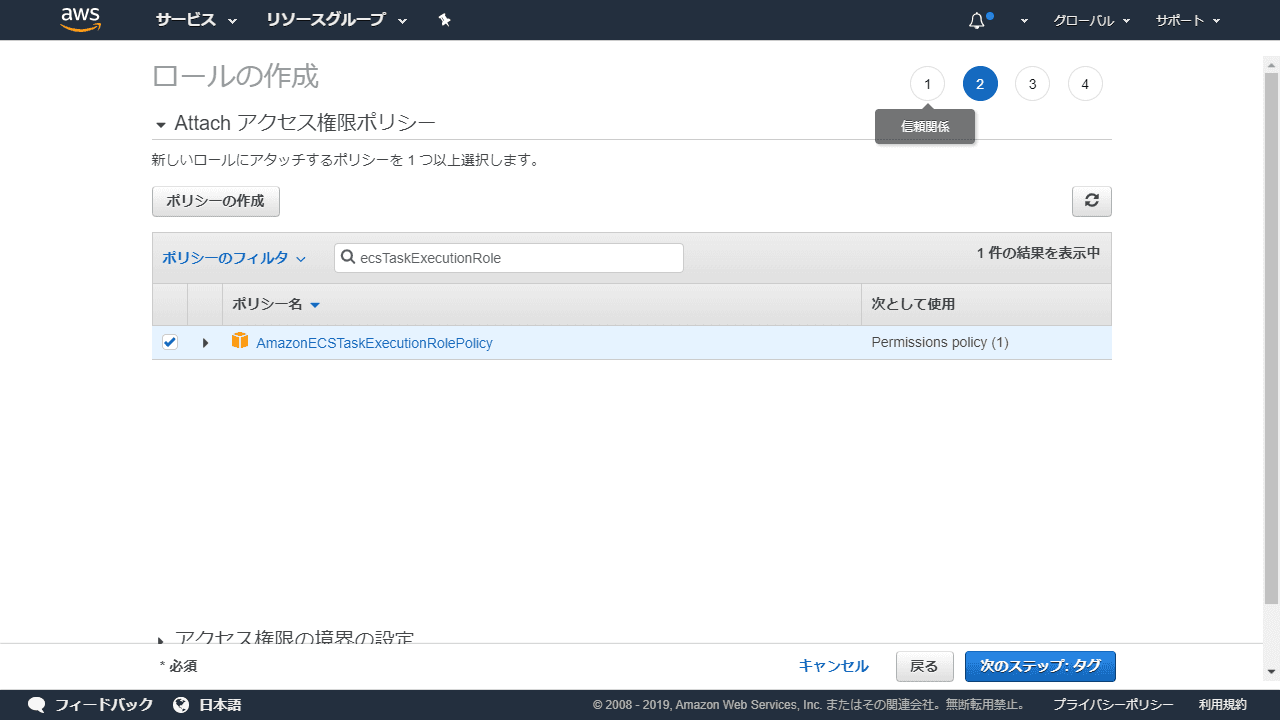Expand the AmazonECSTaskExecutionRolePolicy row details
The width and height of the screenshot is (1280, 720).
[205, 343]
